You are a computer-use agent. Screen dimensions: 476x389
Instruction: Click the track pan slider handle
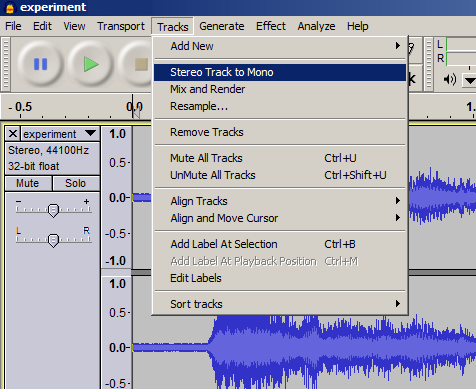(53, 240)
